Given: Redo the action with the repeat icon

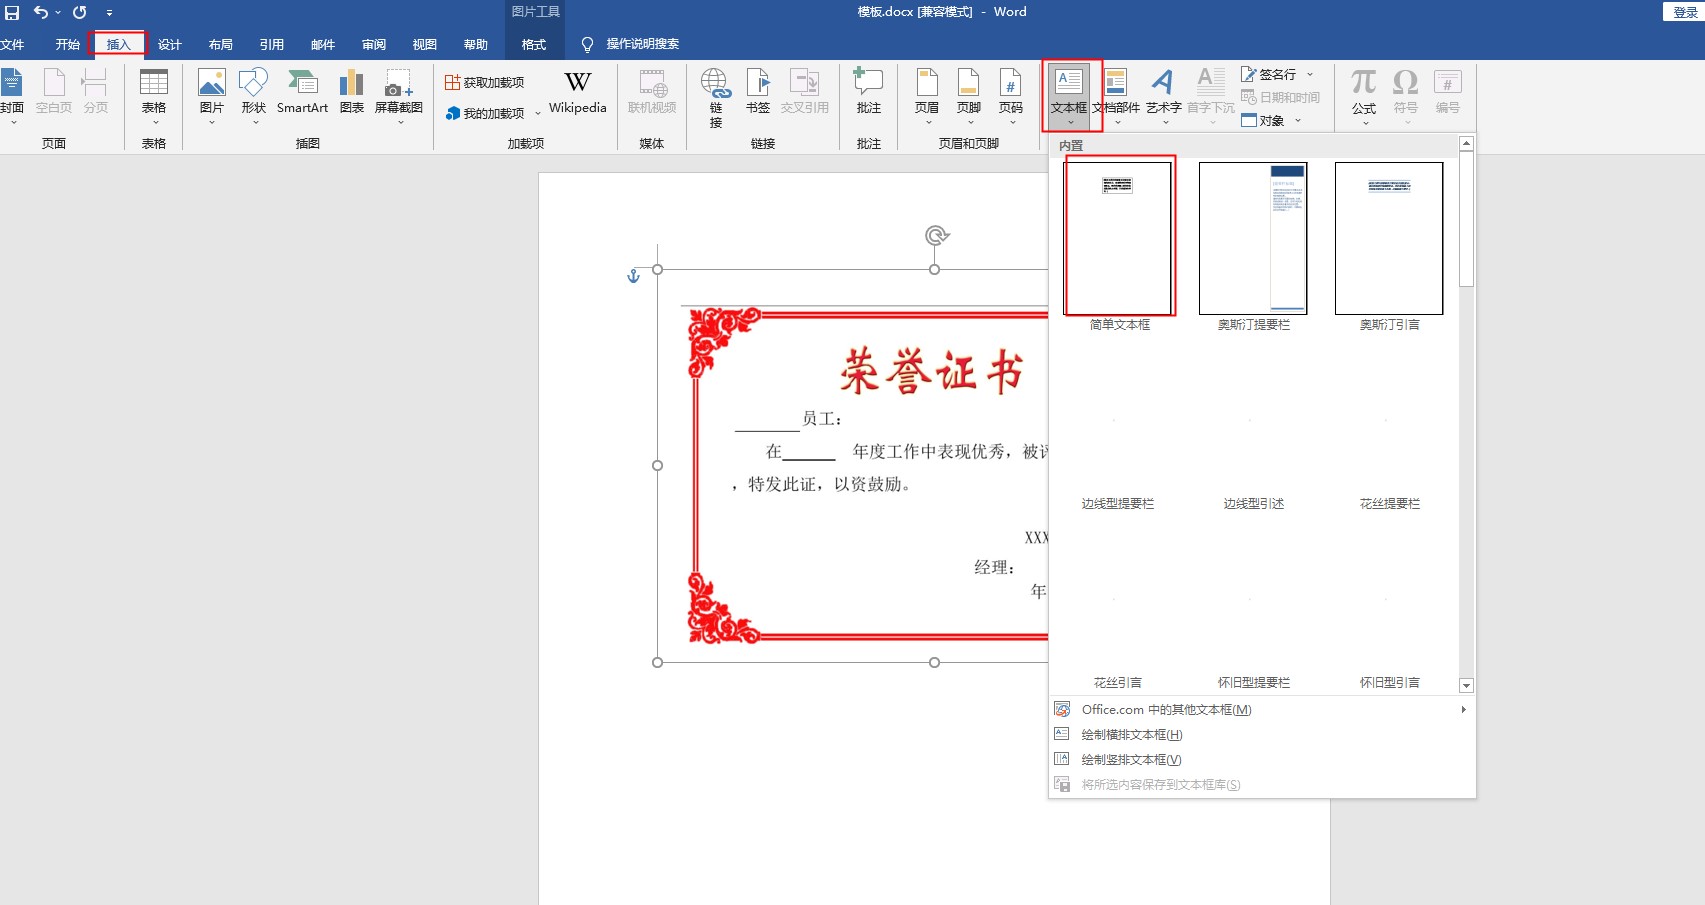Looking at the screenshot, I should pos(80,13).
